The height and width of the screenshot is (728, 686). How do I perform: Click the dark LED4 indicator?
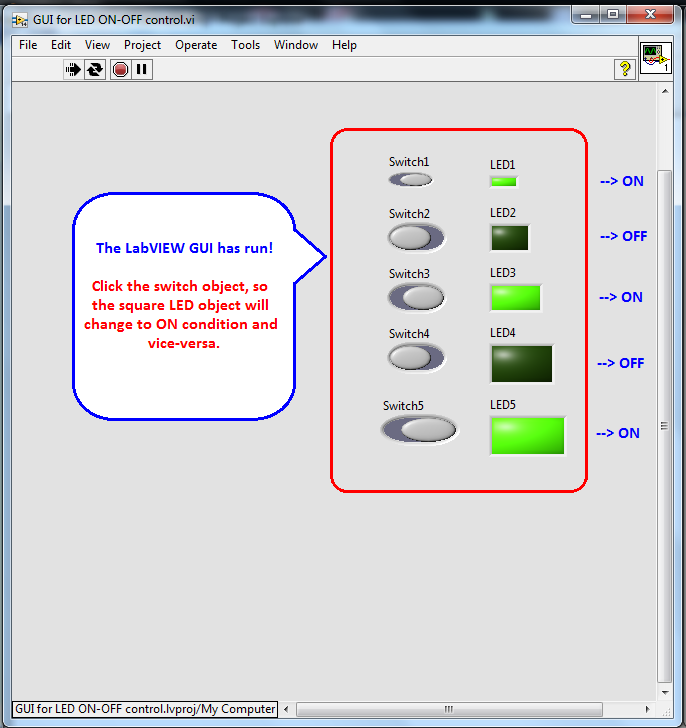coord(522,364)
